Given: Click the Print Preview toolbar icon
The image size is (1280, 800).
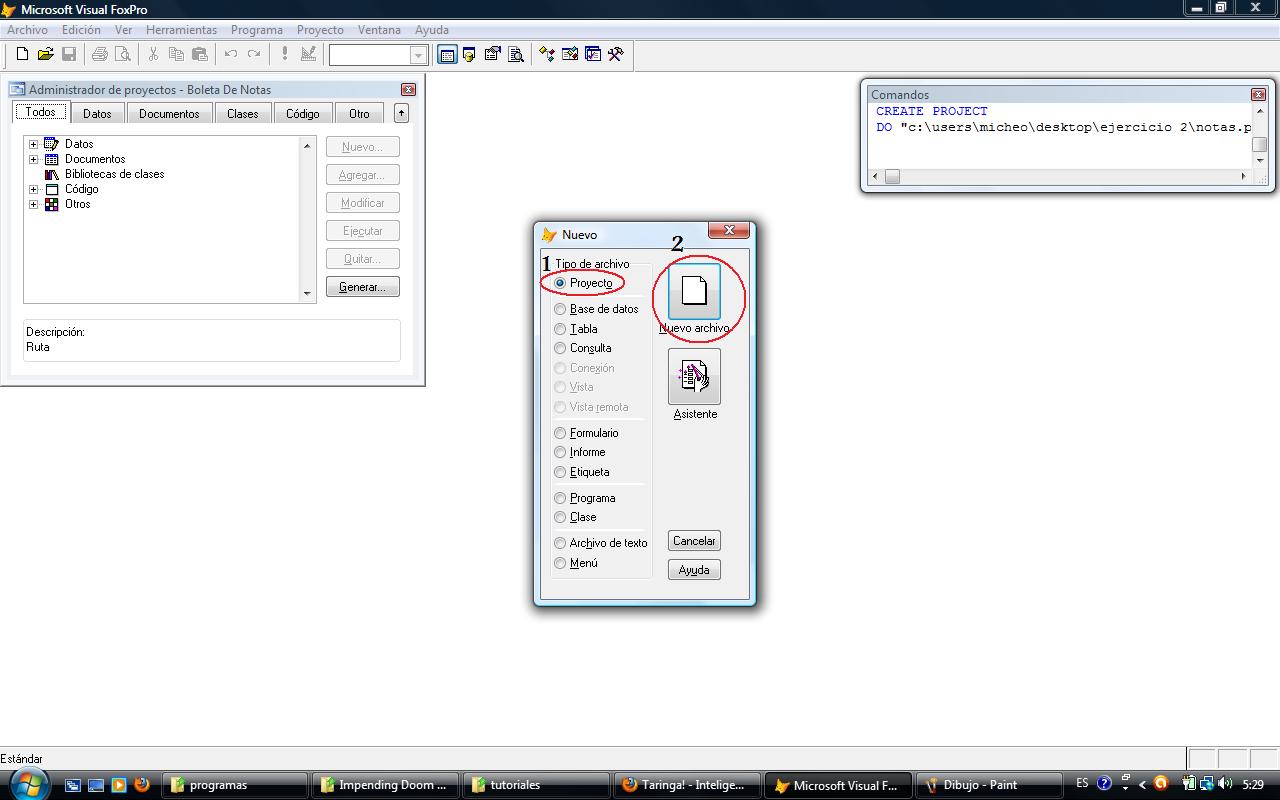Looking at the screenshot, I should 123,54.
